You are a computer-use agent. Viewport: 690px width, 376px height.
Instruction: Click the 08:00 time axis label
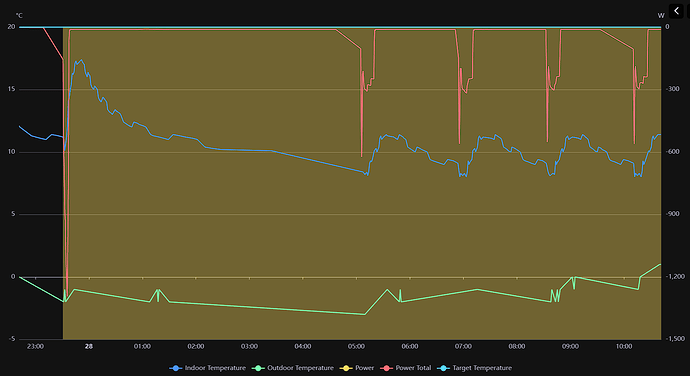[517, 347]
